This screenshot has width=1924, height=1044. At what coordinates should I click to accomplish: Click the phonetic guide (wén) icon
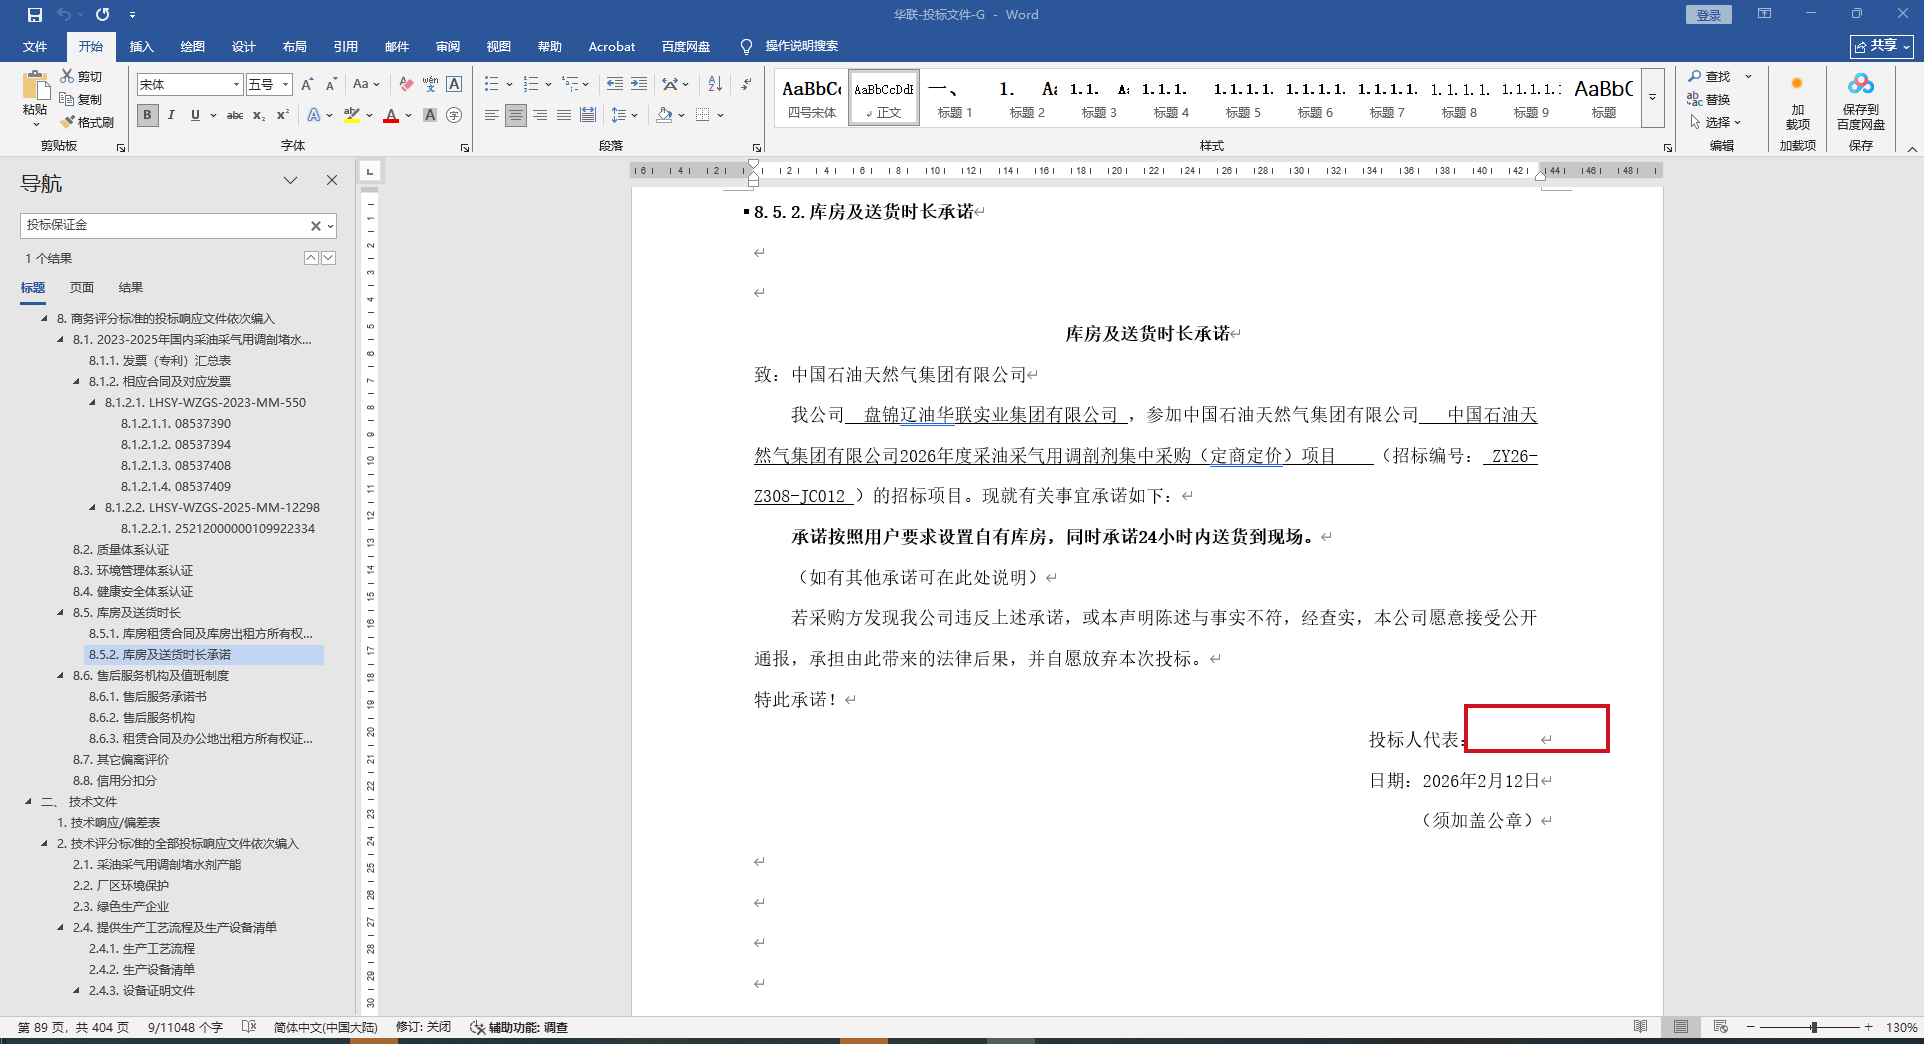click(430, 84)
